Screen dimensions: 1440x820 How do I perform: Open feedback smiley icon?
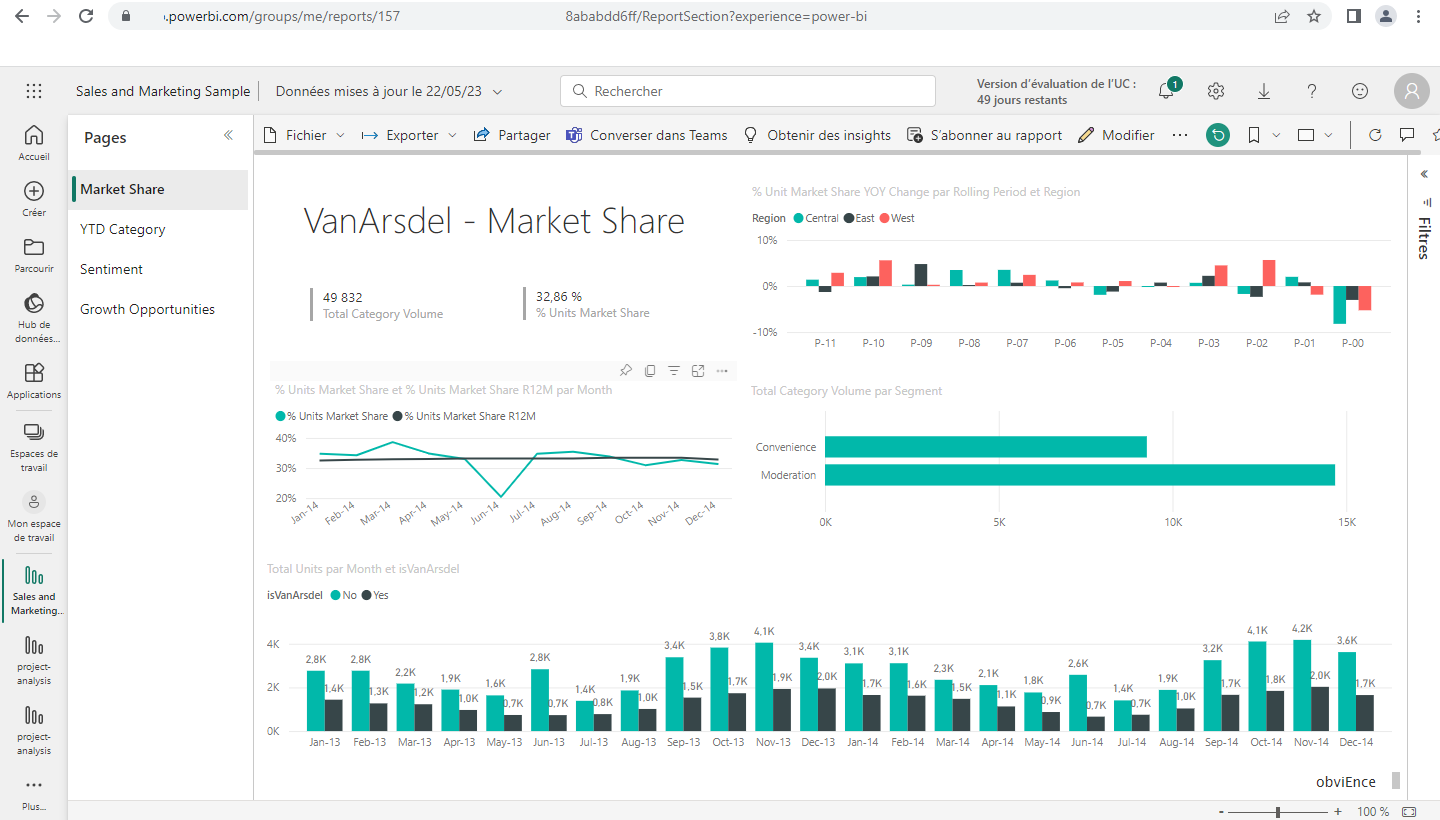click(1360, 91)
